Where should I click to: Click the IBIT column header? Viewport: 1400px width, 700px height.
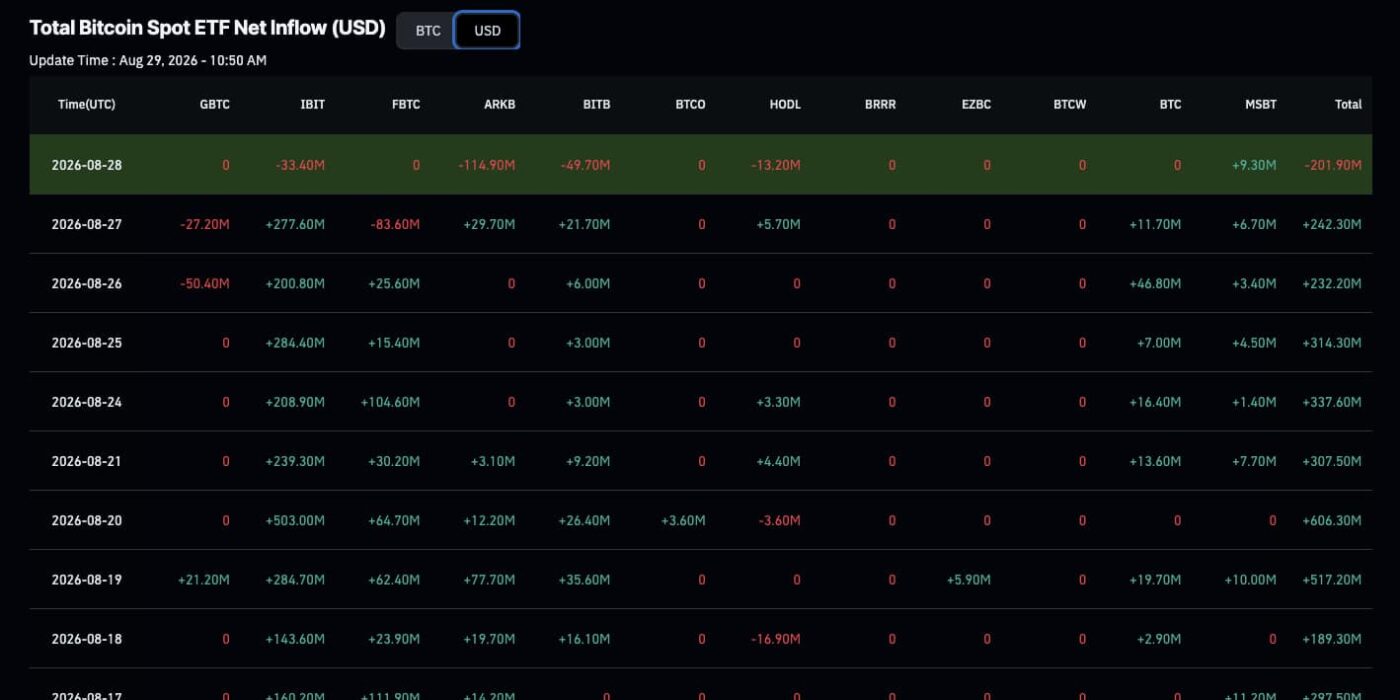[313, 104]
